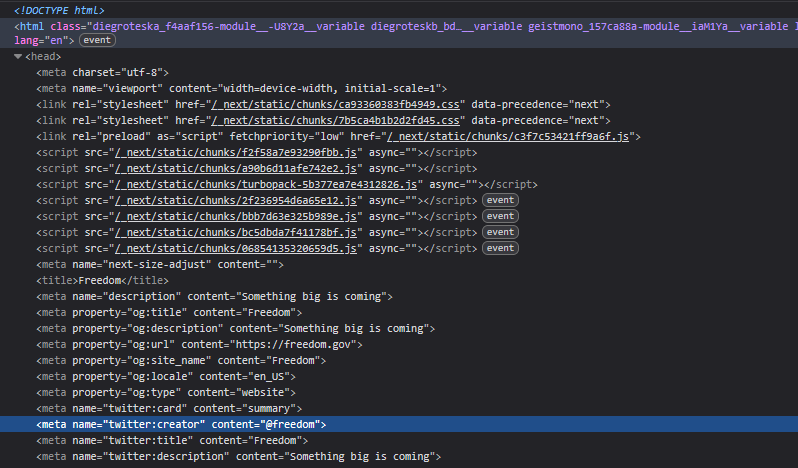The width and height of the screenshot is (798, 468).
Task: Open the bbb7d63e325b989e.js script source
Action: (x=236, y=216)
